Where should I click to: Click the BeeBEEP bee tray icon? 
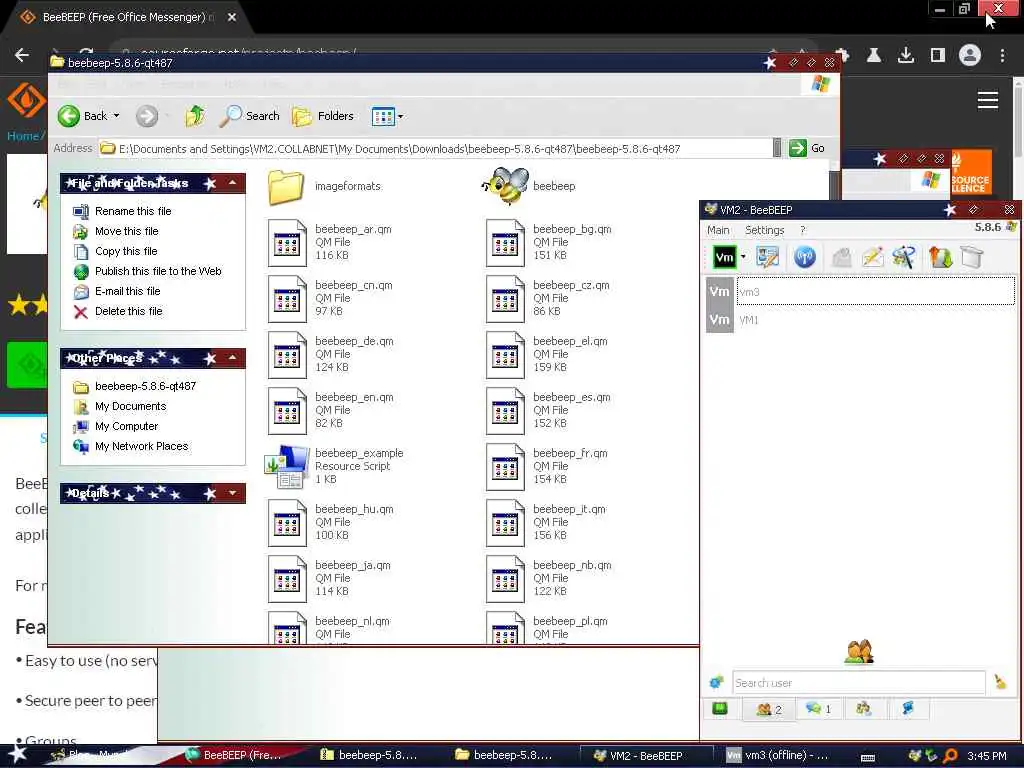[x=915, y=756]
